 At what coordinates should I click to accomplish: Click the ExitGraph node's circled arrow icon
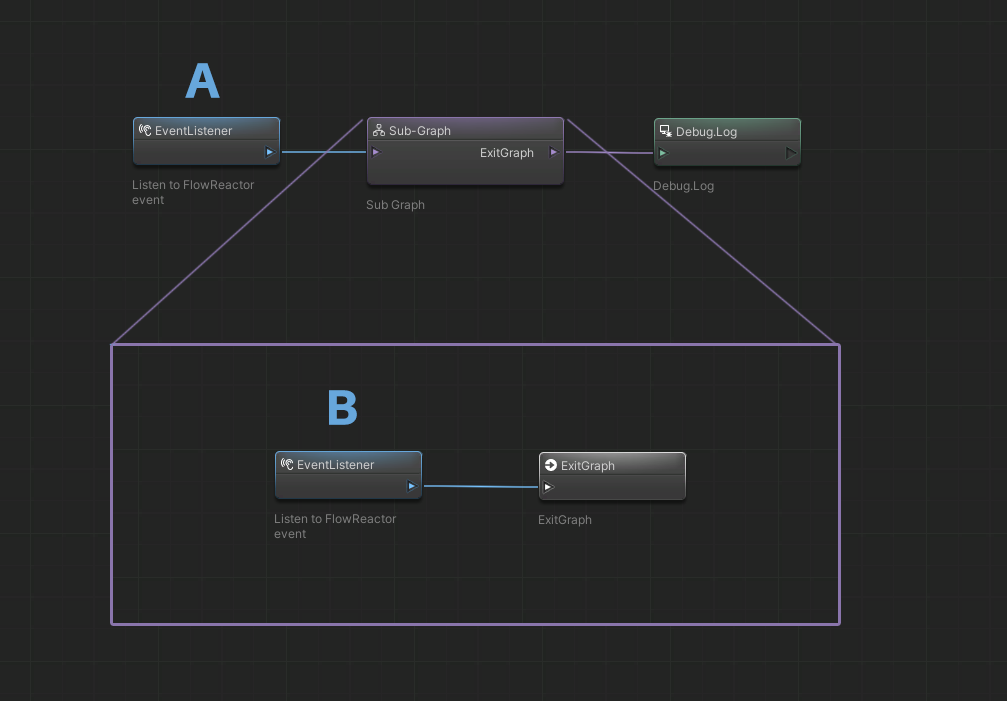coord(550,465)
